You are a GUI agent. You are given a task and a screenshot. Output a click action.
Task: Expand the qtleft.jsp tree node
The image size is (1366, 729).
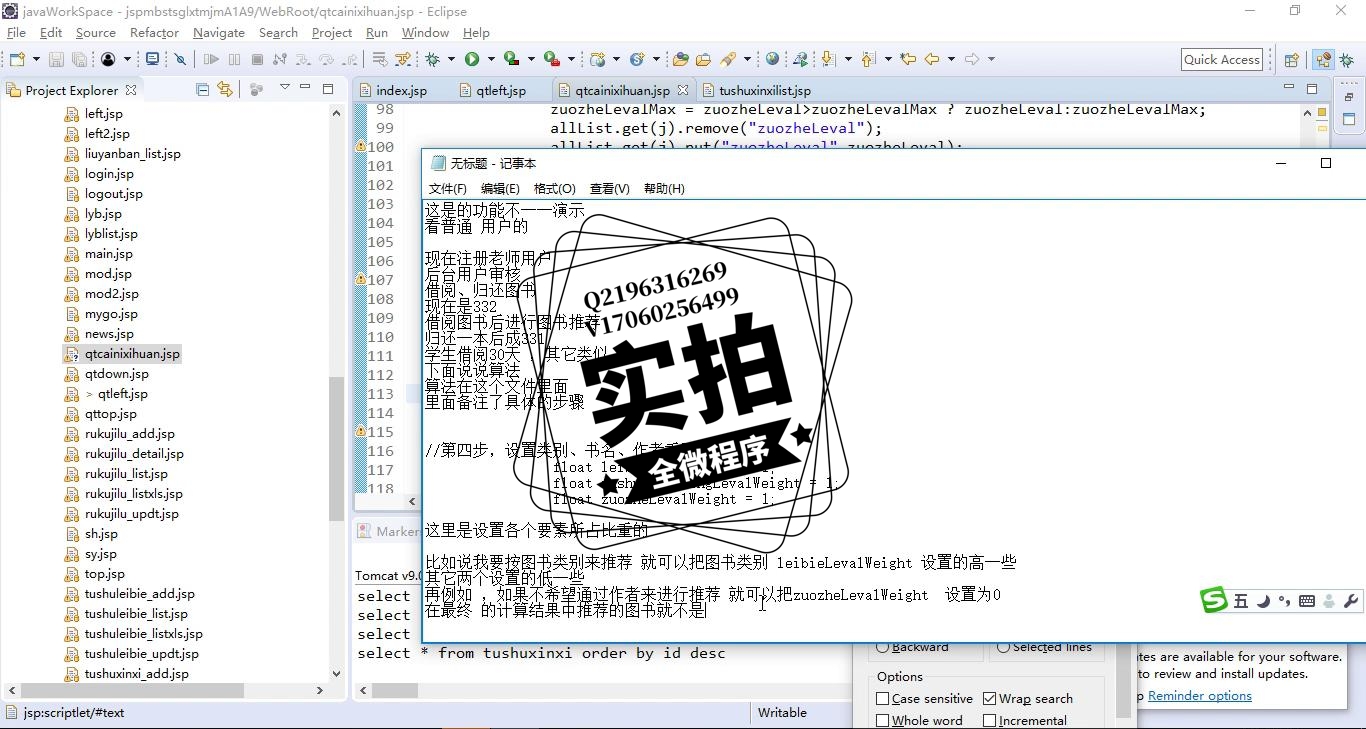click(90, 394)
